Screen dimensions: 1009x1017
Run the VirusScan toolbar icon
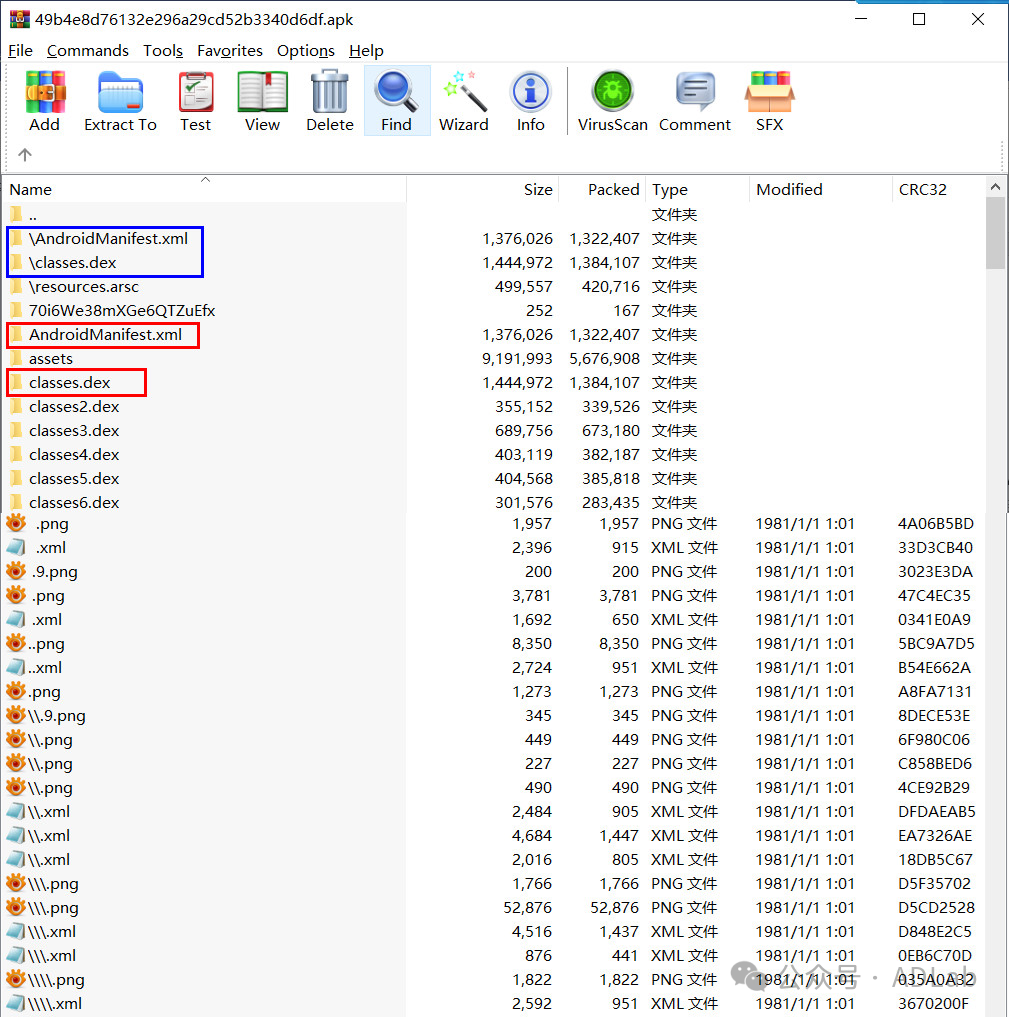point(612,100)
